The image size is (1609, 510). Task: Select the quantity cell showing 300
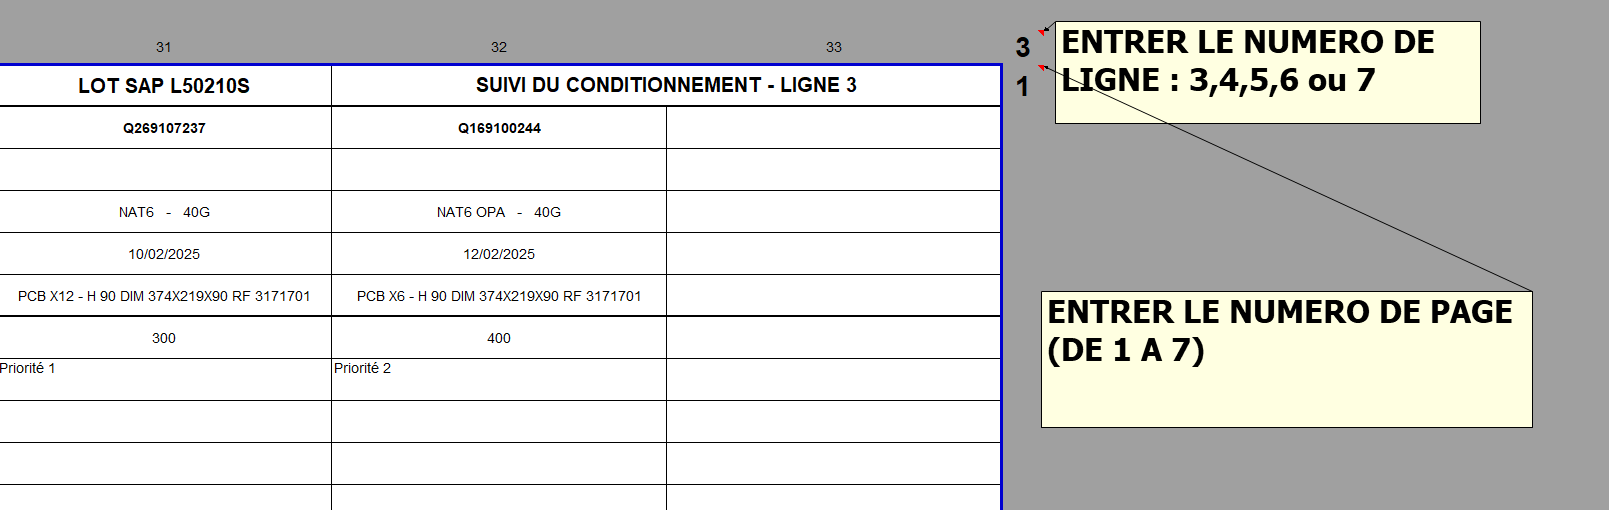click(x=164, y=338)
